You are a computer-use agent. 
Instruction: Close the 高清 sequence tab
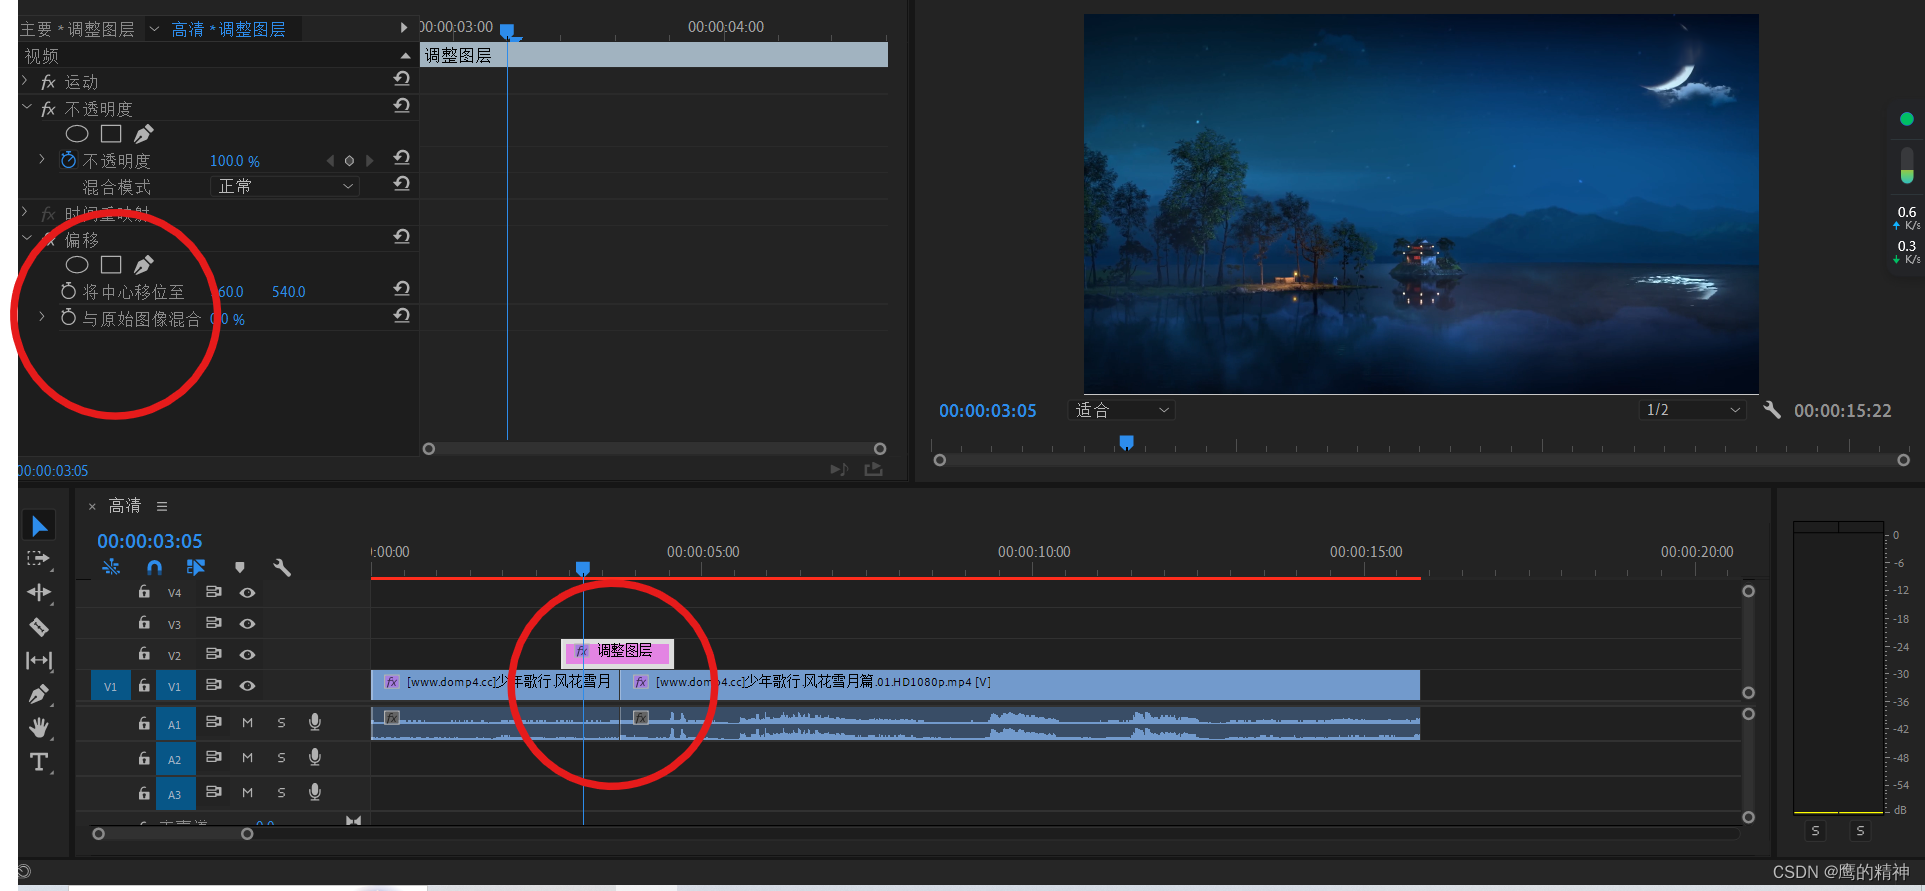pyautogui.click(x=92, y=507)
